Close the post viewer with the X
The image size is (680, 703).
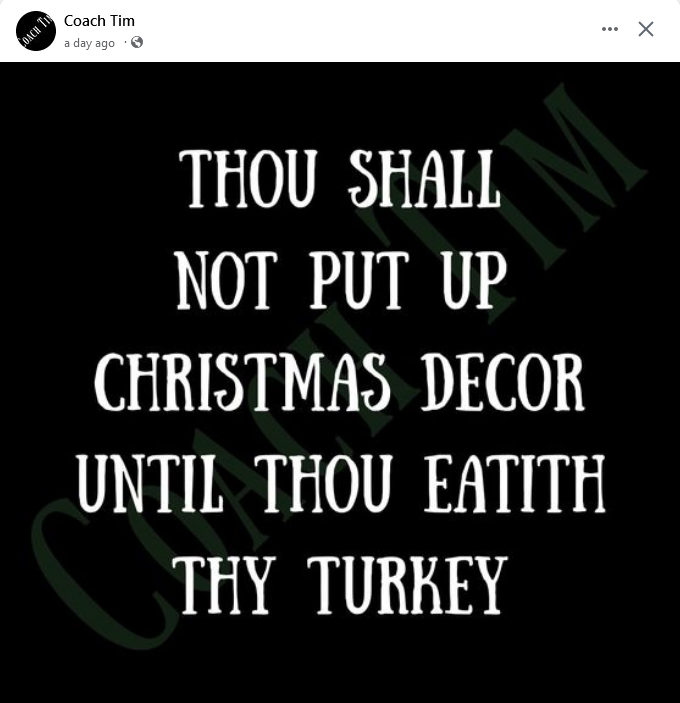tap(645, 29)
